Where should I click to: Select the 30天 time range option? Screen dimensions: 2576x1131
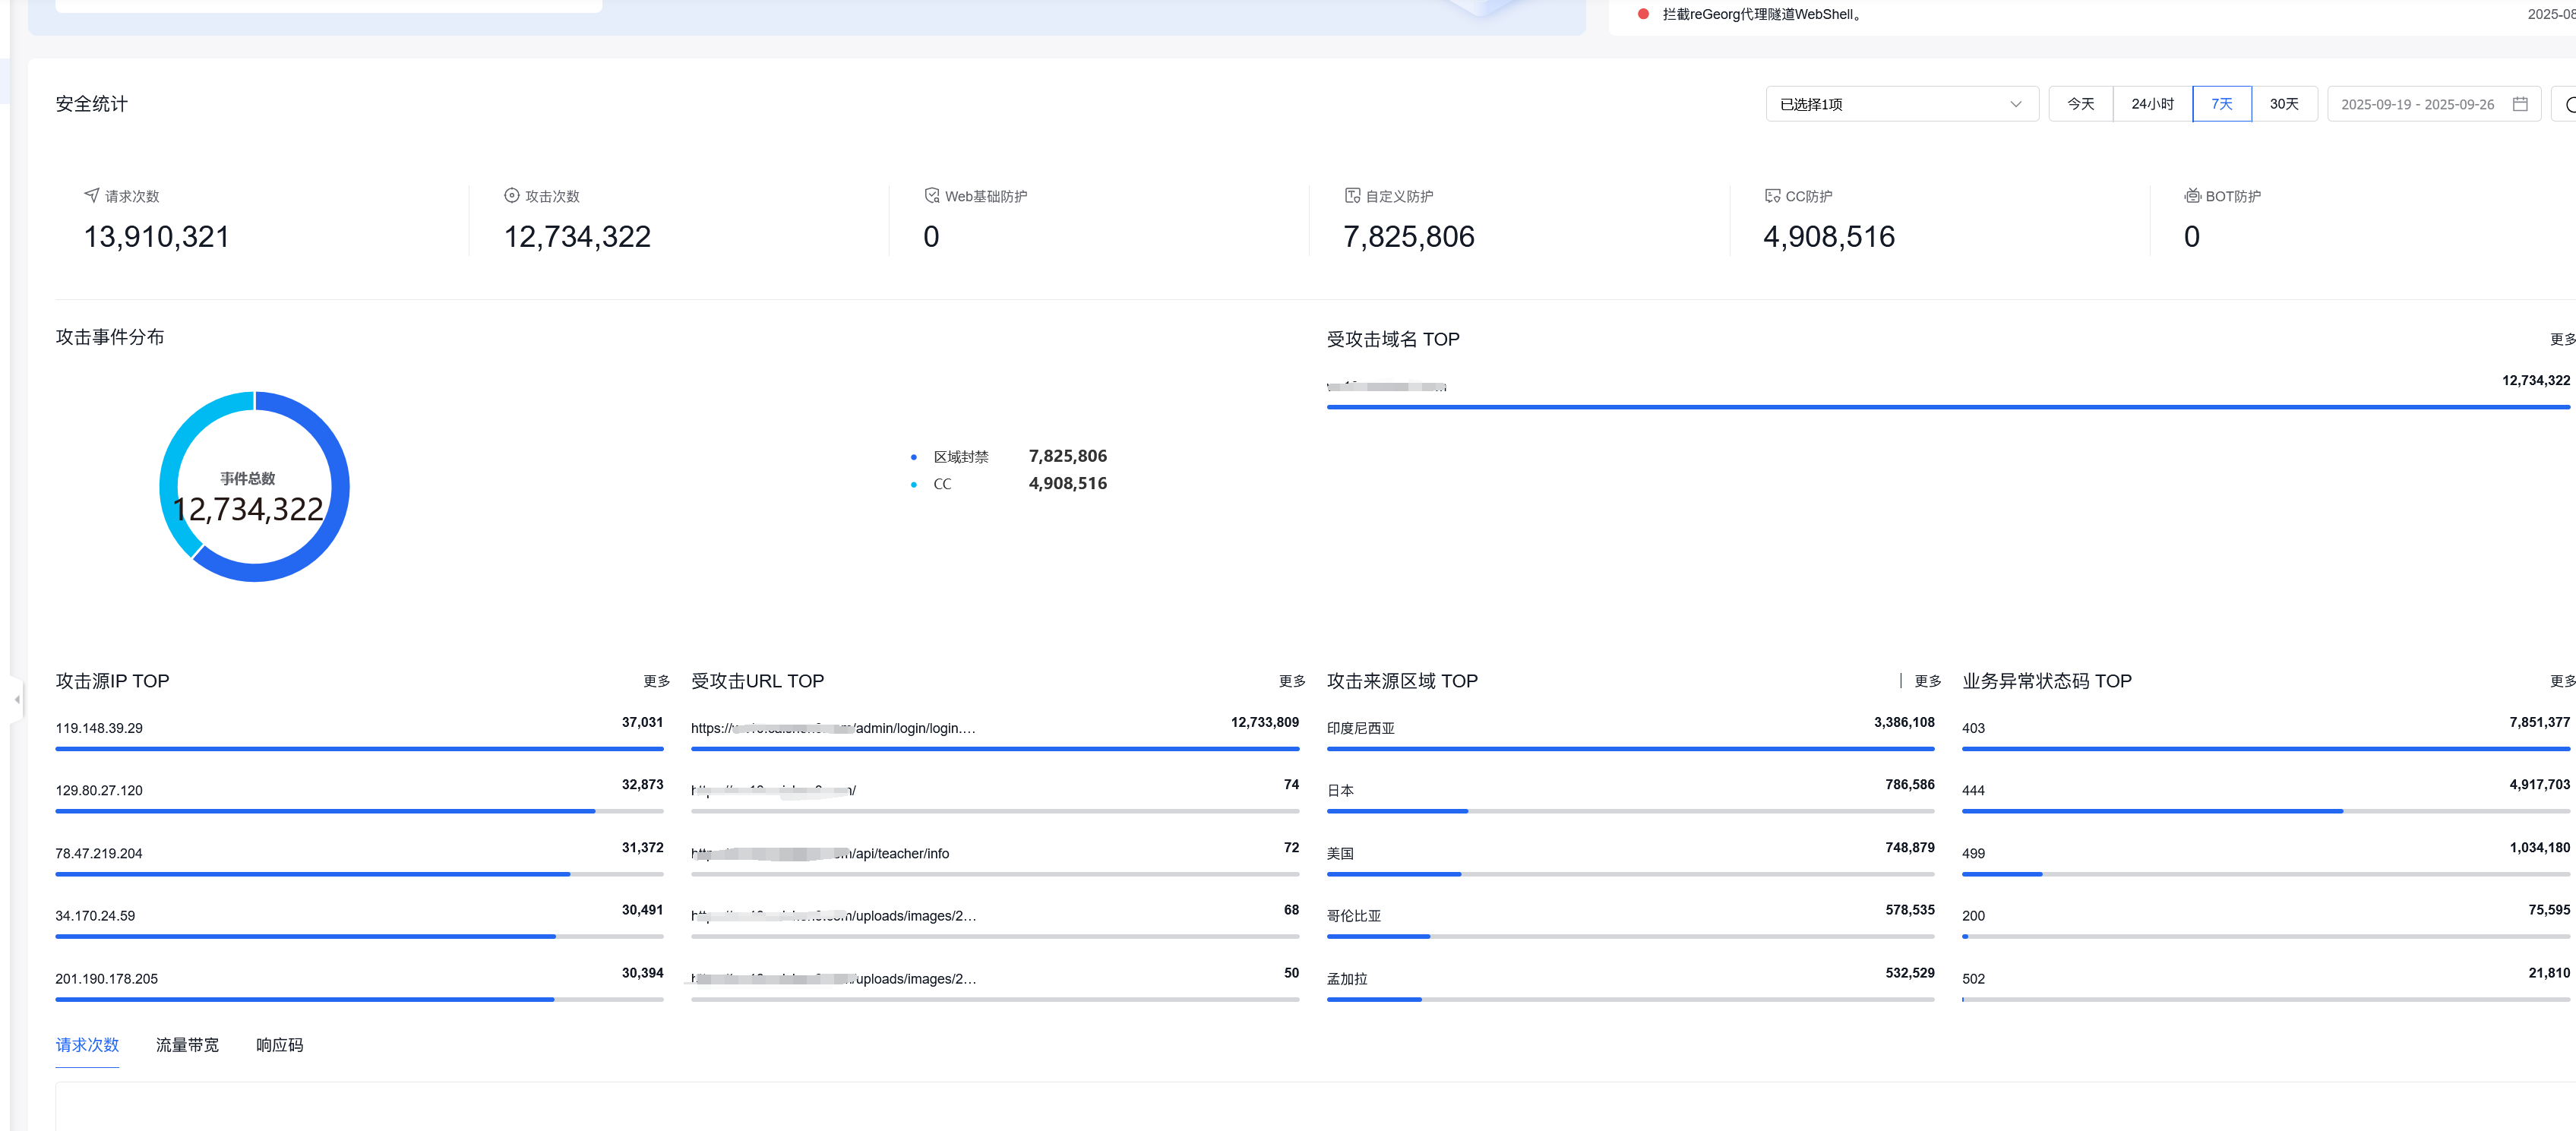(x=2283, y=104)
